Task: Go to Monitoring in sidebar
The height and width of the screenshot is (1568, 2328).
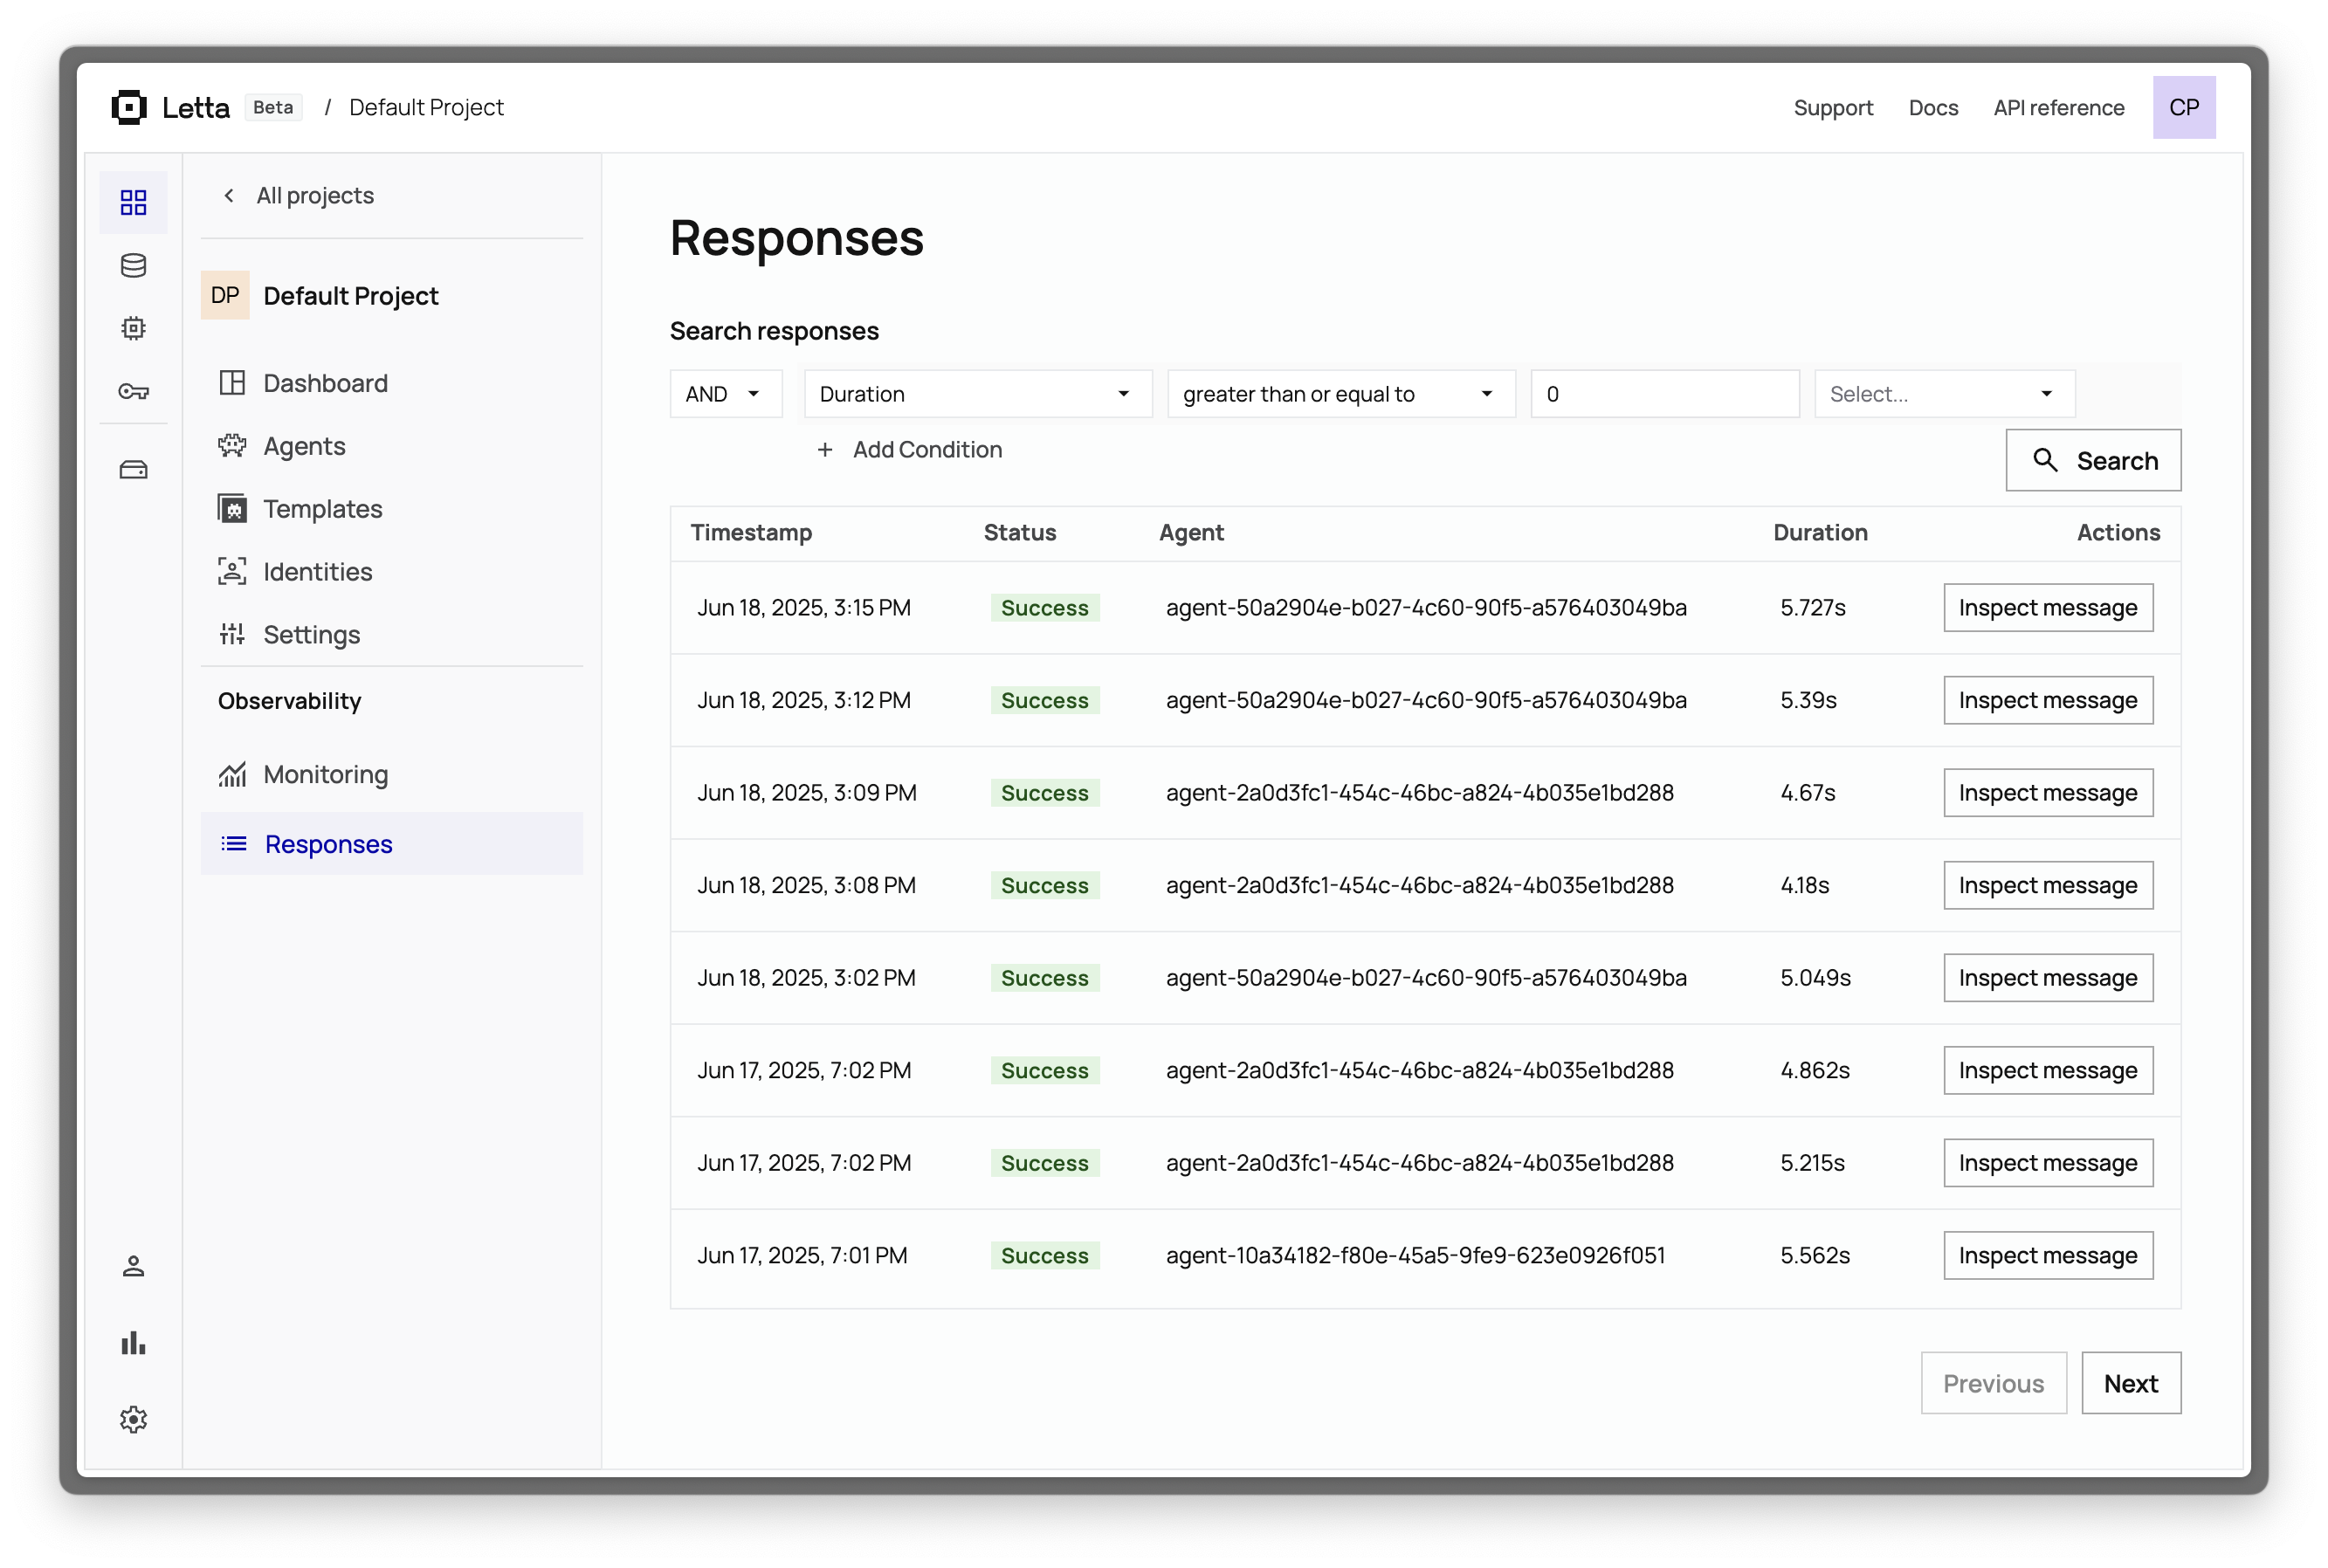Action: (x=325, y=774)
